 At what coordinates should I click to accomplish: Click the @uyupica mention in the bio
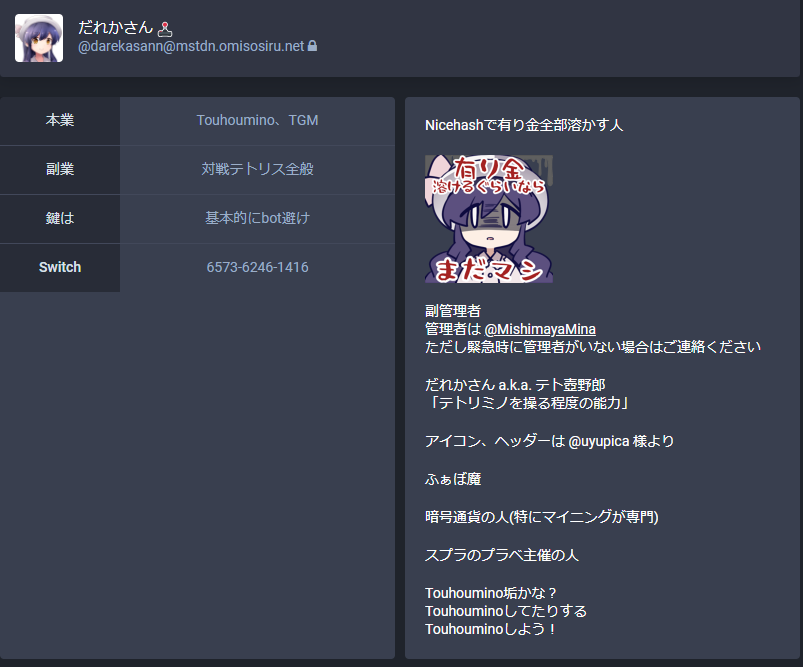point(599,441)
